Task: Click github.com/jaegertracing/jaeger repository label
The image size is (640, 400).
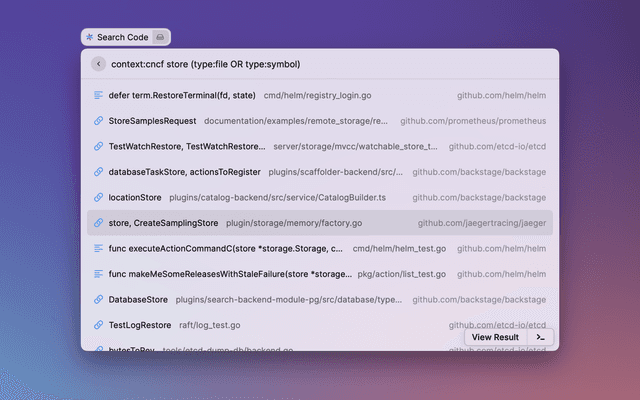Action: [x=481, y=223]
